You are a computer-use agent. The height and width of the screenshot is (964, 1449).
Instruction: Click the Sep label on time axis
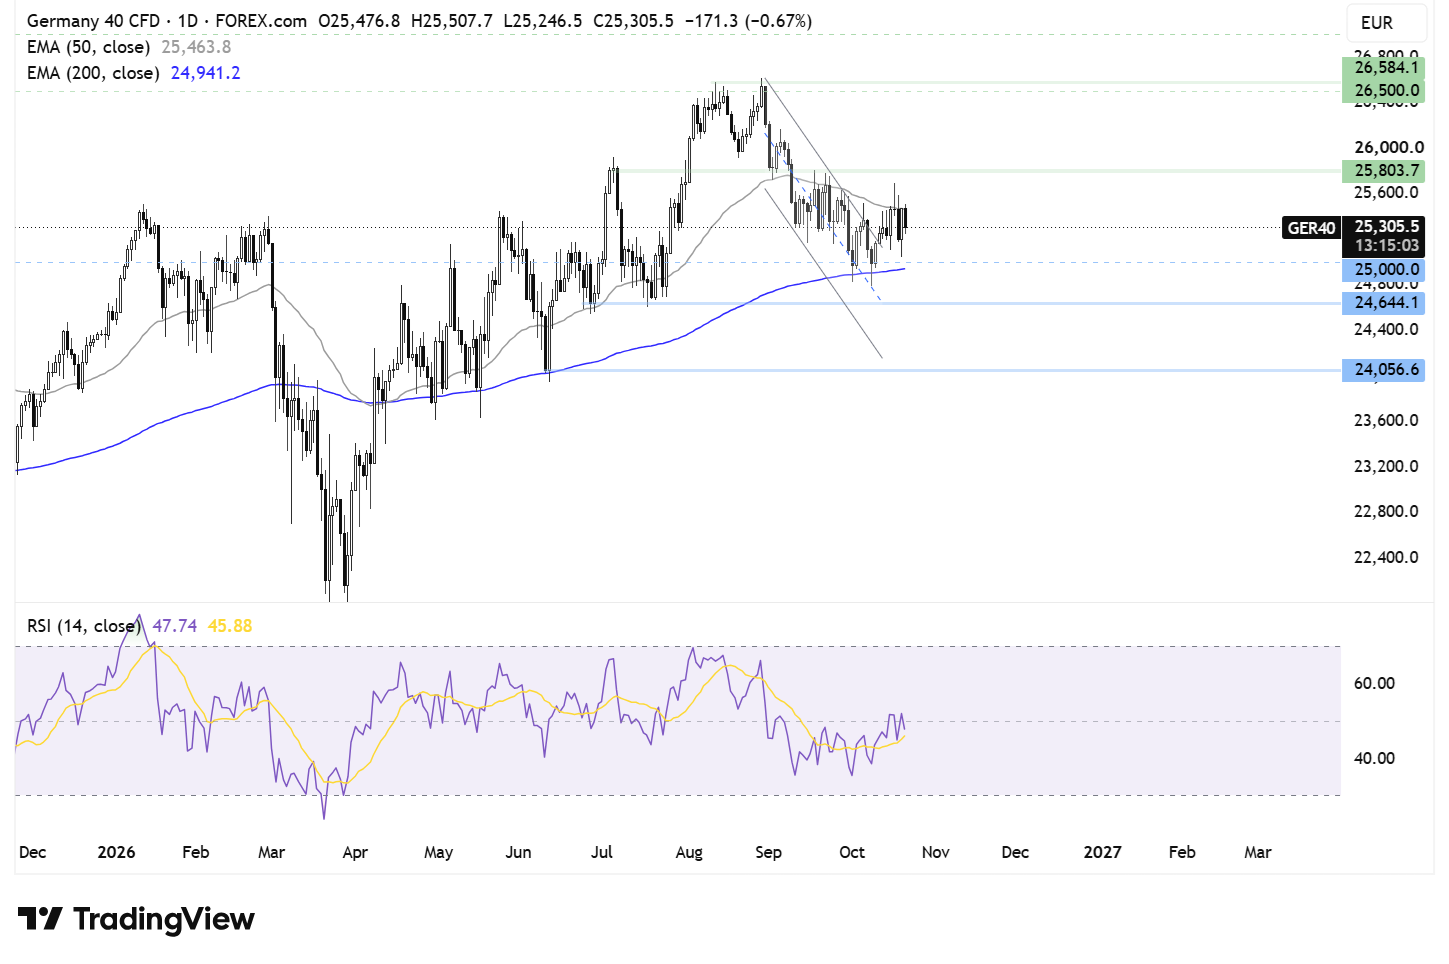768,853
